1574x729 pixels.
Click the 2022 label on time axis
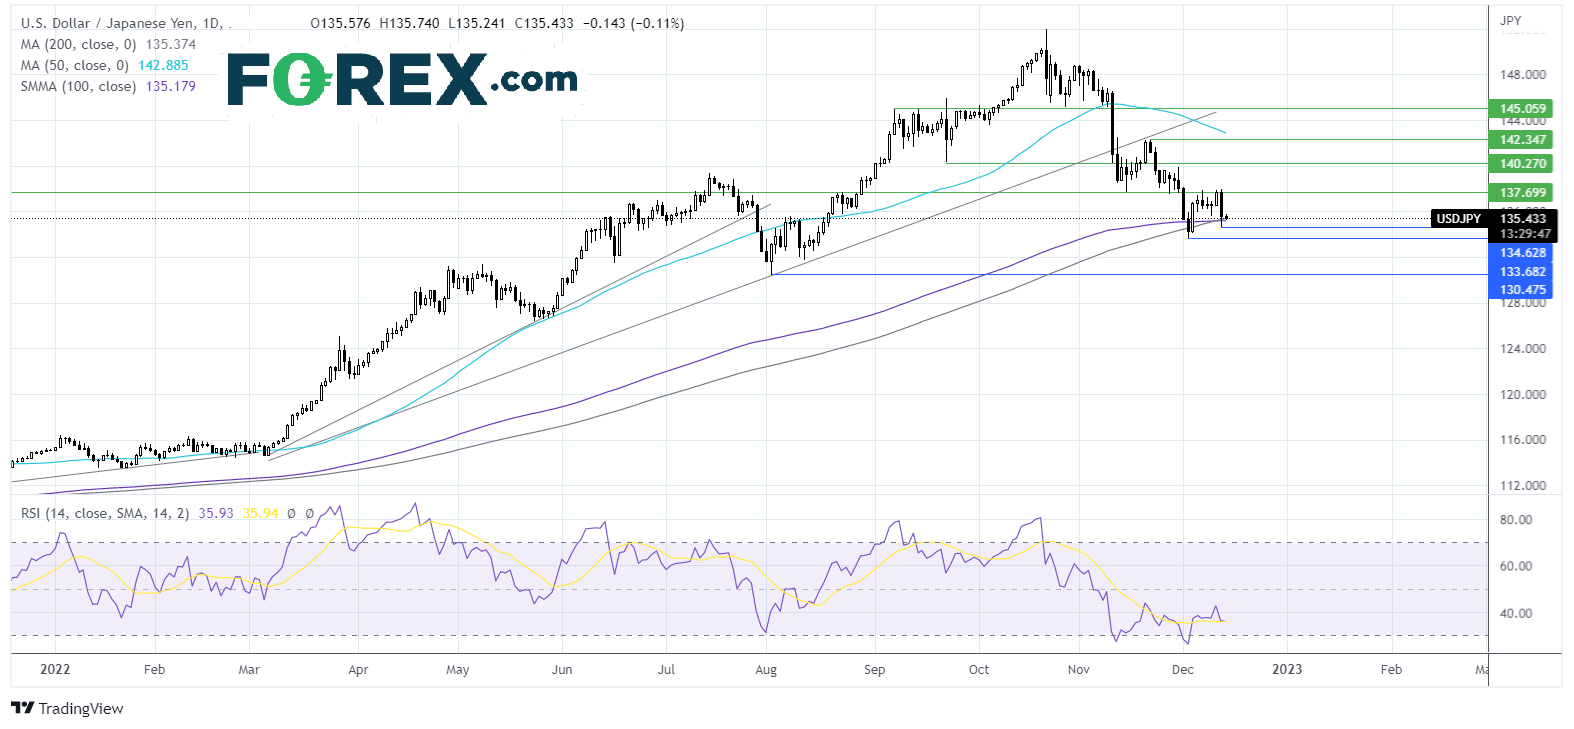pos(55,669)
